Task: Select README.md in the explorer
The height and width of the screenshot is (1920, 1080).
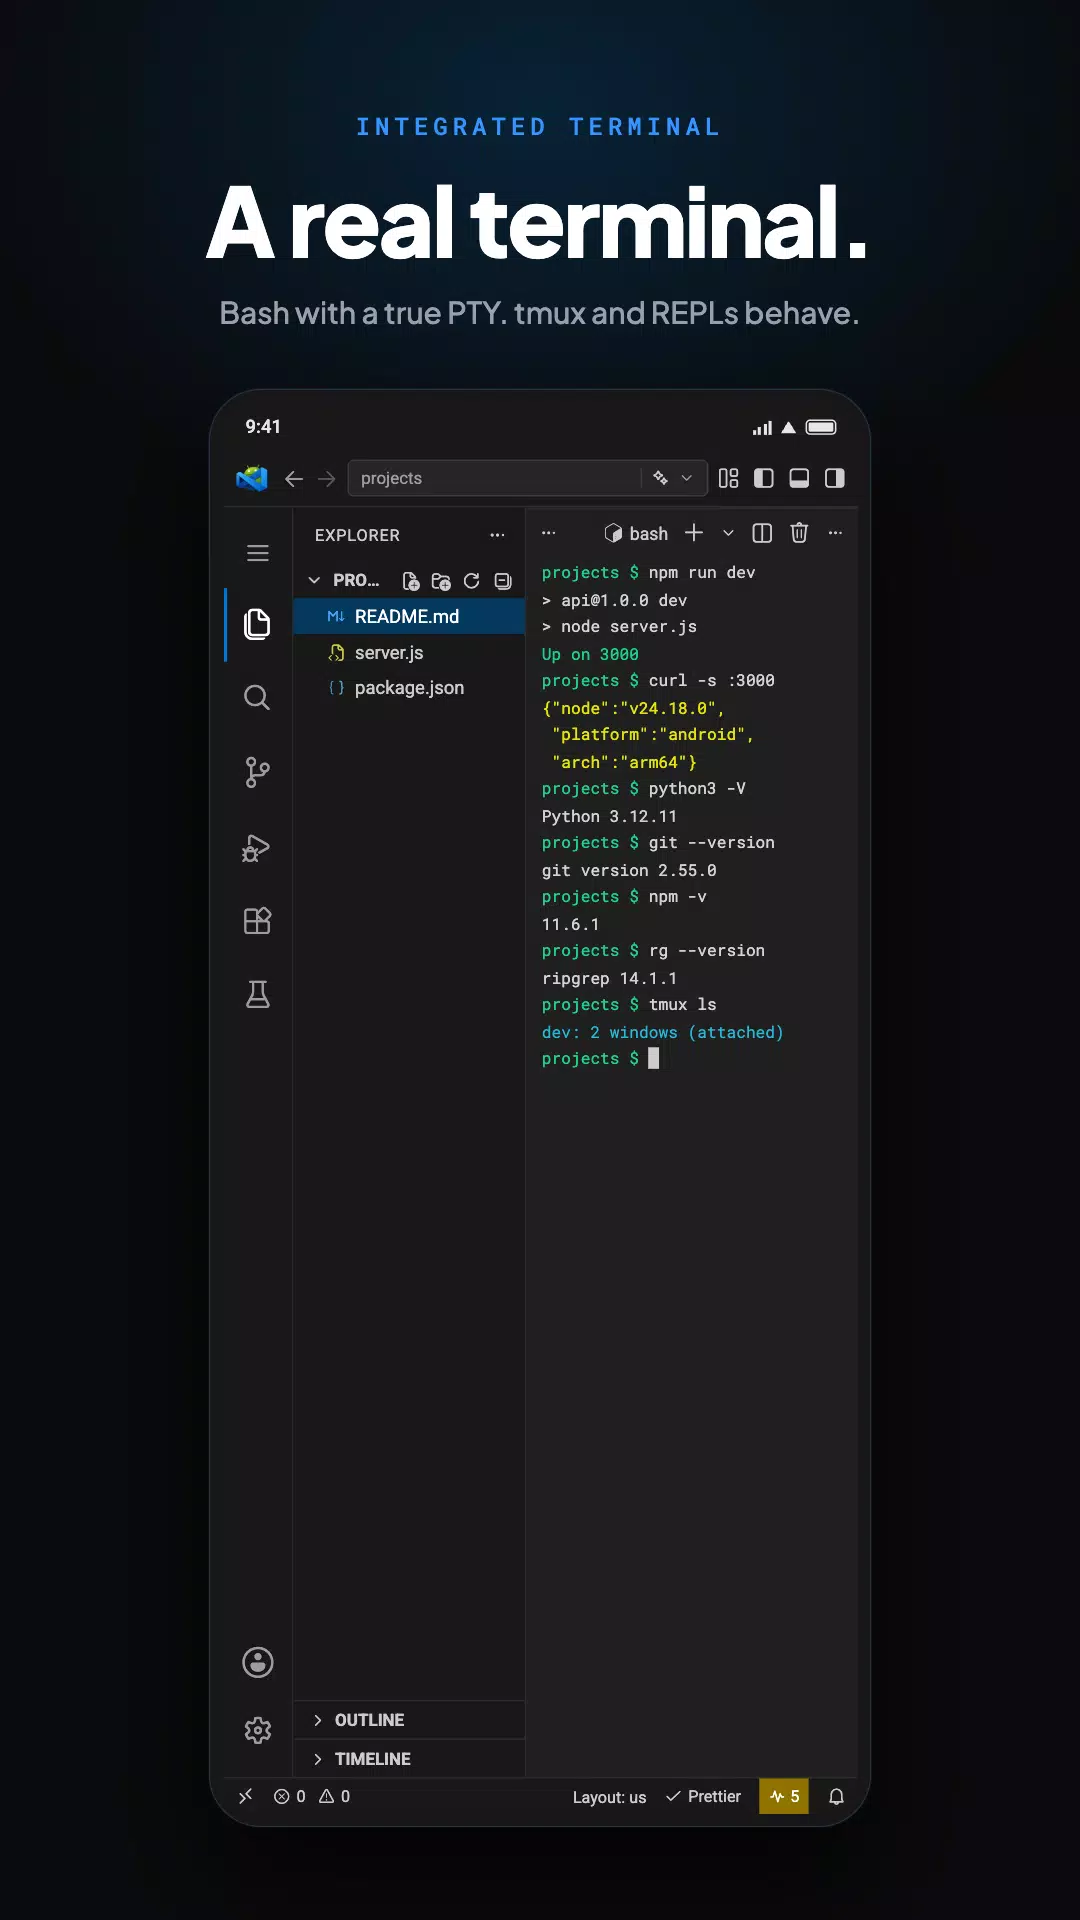Action: click(409, 617)
